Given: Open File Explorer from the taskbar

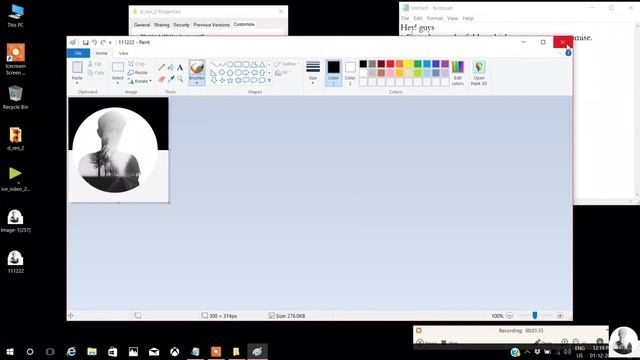Looking at the screenshot, I should pyautogui.click(x=92, y=351).
